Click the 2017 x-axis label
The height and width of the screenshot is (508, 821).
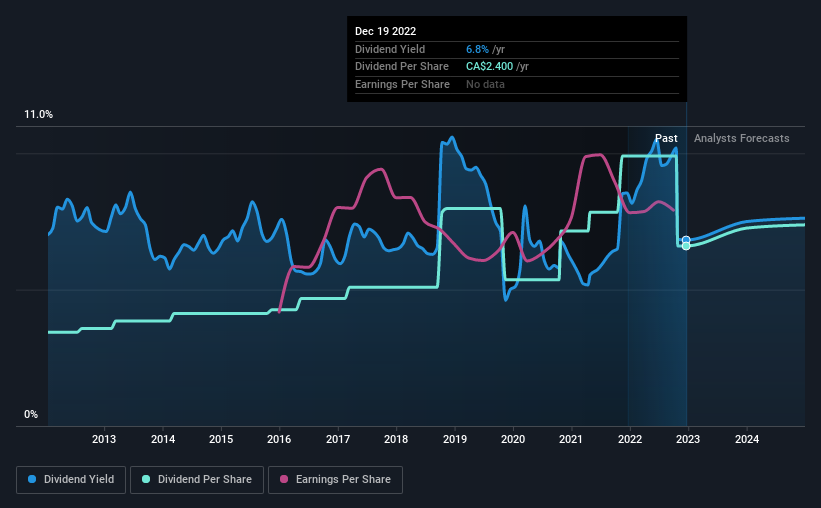click(x=338, y=439)
